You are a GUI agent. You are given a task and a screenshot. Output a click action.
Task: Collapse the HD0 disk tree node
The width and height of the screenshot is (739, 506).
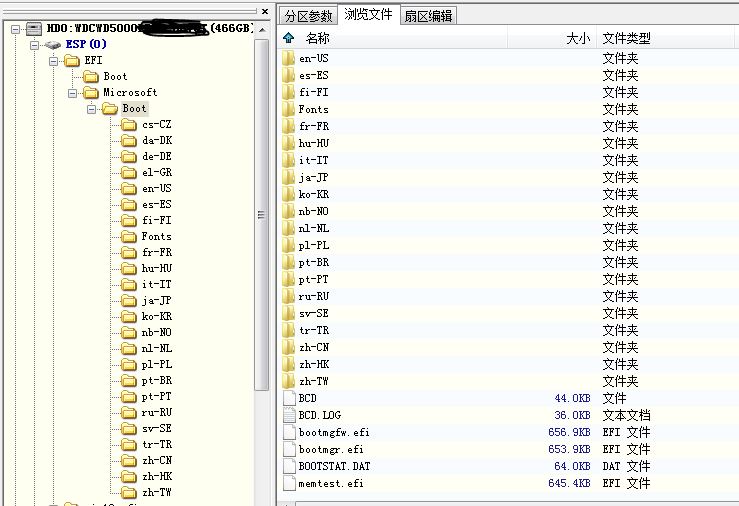(x=16, y=29)
